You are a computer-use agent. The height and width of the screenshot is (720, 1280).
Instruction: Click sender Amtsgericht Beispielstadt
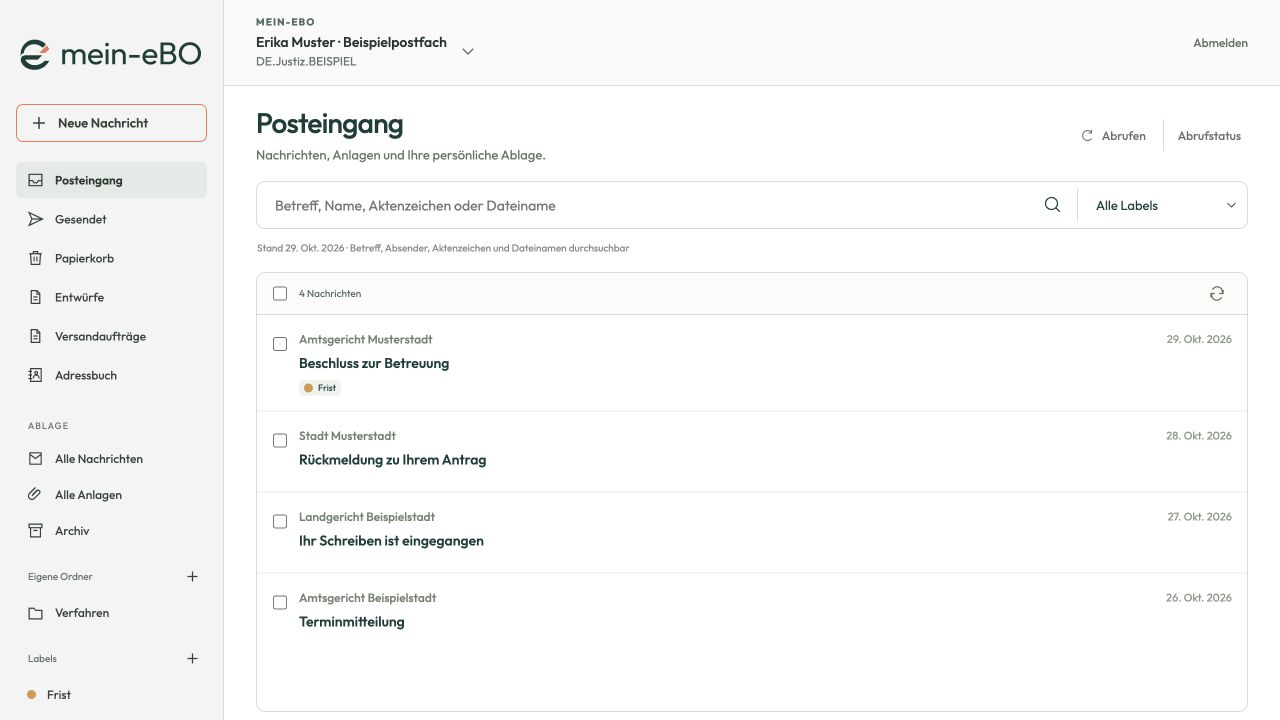coord(367,598)
